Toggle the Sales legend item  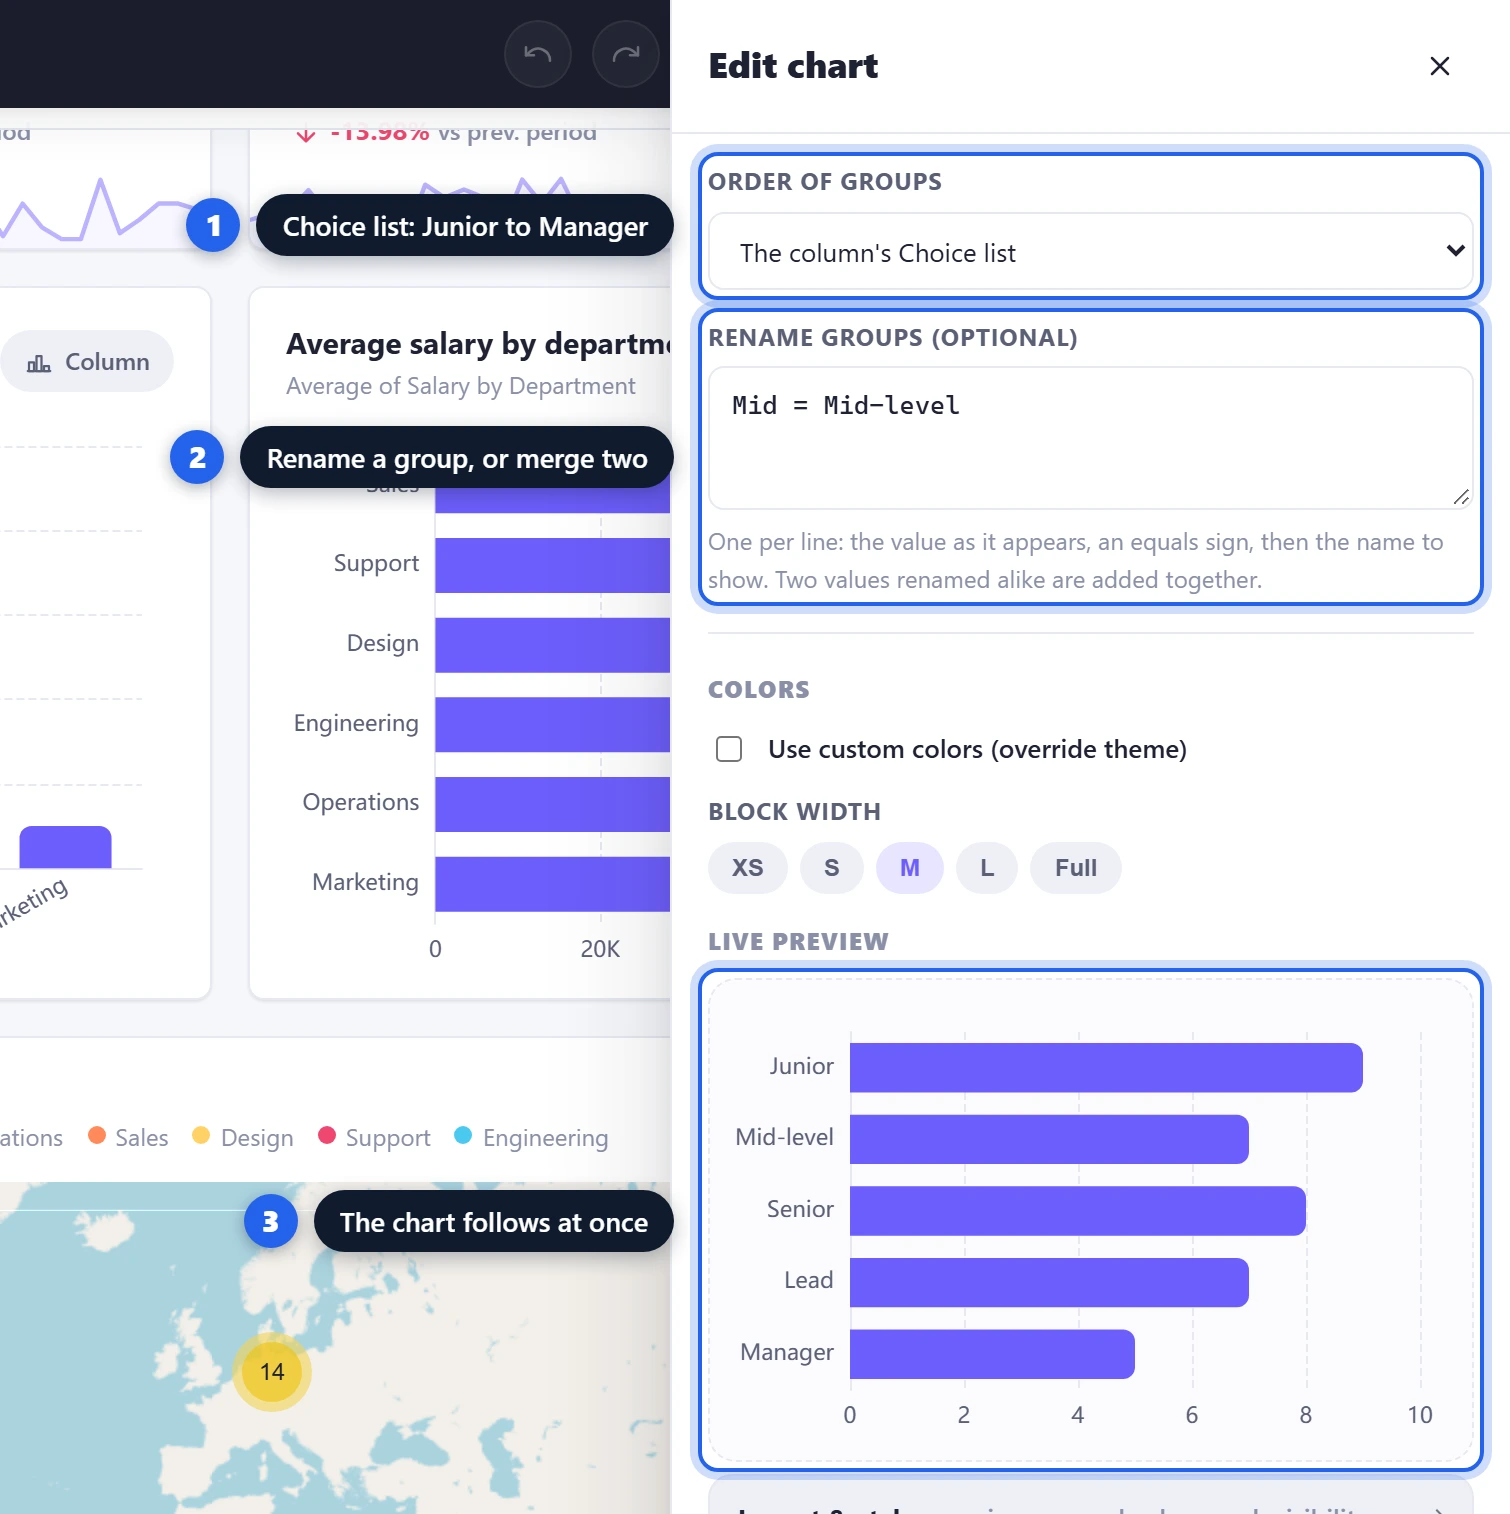tap(129, 1137)
